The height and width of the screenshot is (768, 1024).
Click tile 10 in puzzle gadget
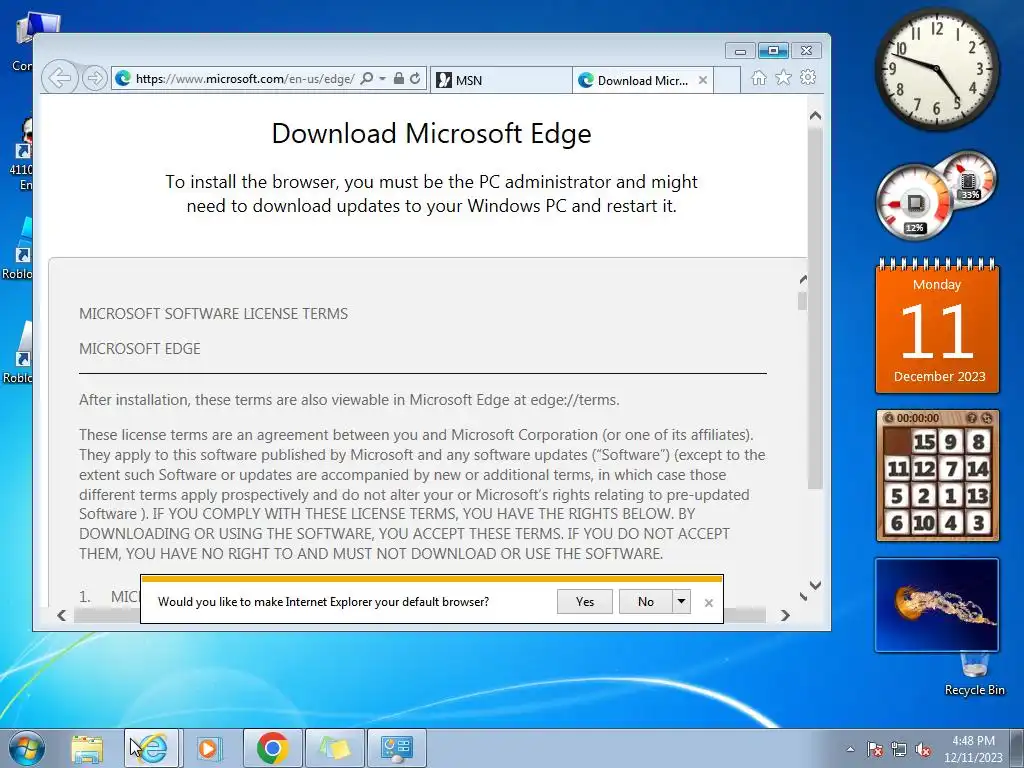point(923,523)
